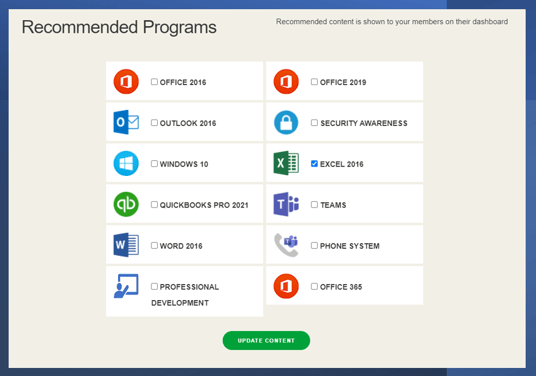Viewport: 536px width, 376px height.
Task: Click the QuickBooks Pro green icon
Action: (126, 204)
